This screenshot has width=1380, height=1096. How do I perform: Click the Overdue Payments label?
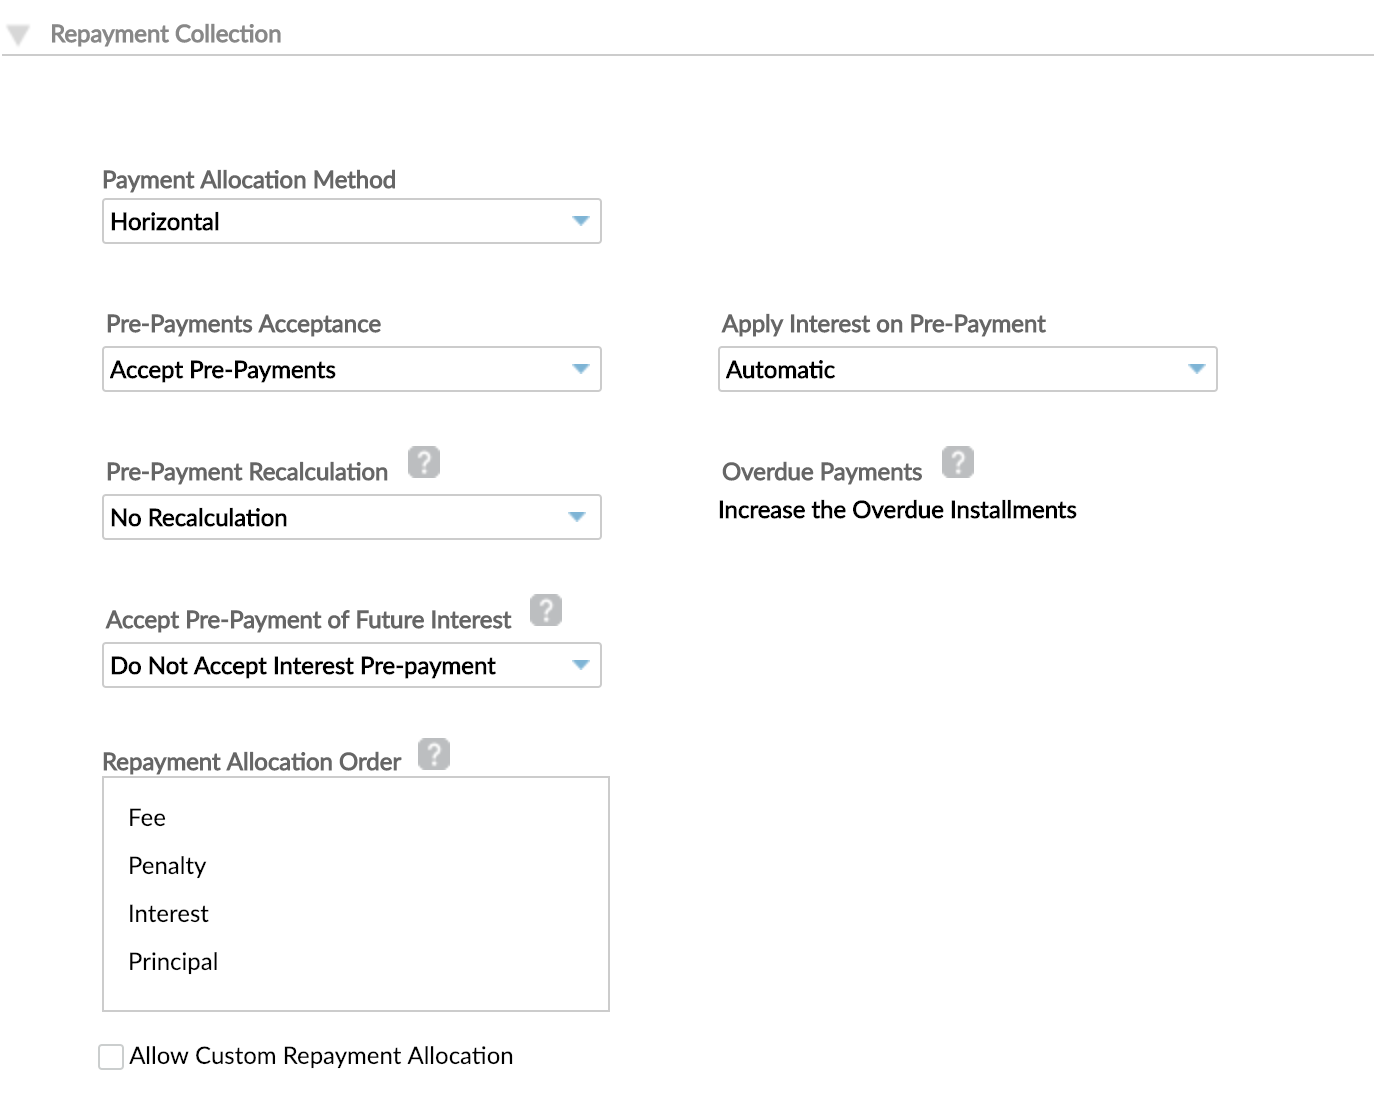click(x=820, y=471)
